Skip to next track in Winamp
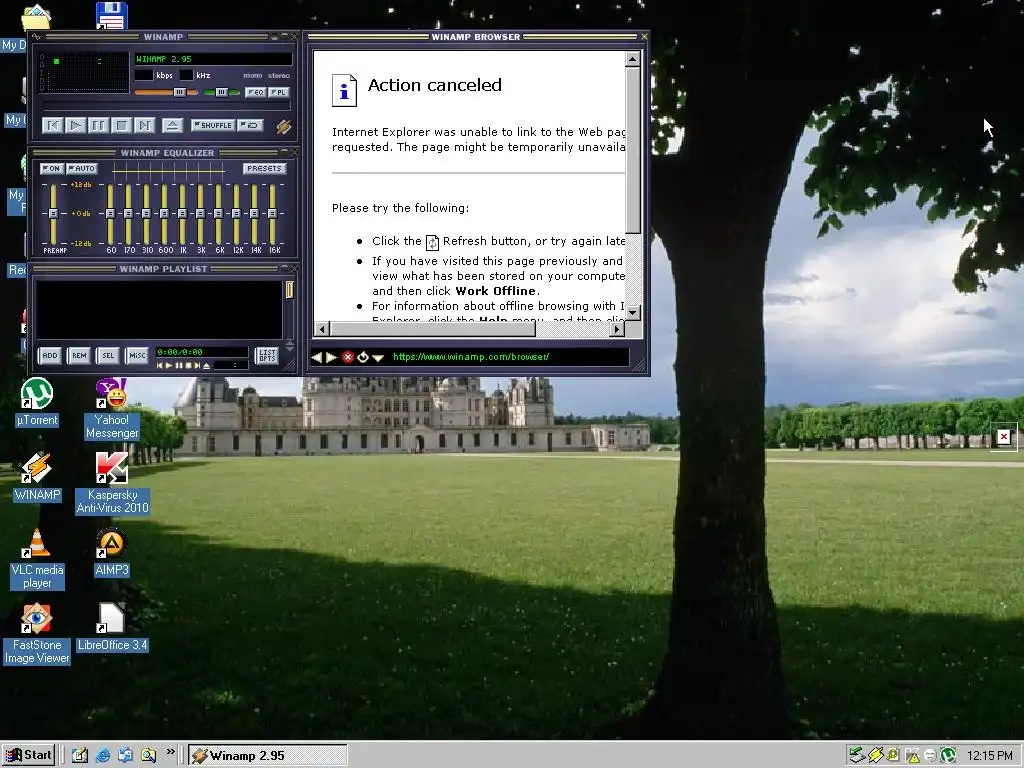The width and height of the screenshot is (1024, 768). point(144,125)
